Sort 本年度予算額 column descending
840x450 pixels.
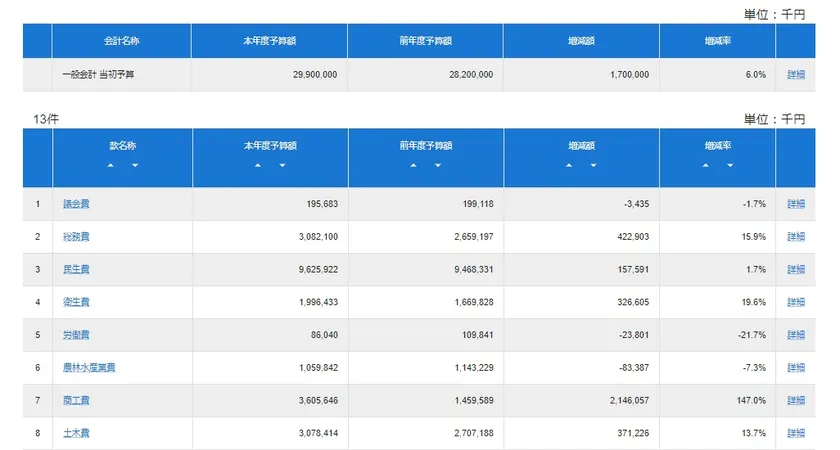coord(282,165)
